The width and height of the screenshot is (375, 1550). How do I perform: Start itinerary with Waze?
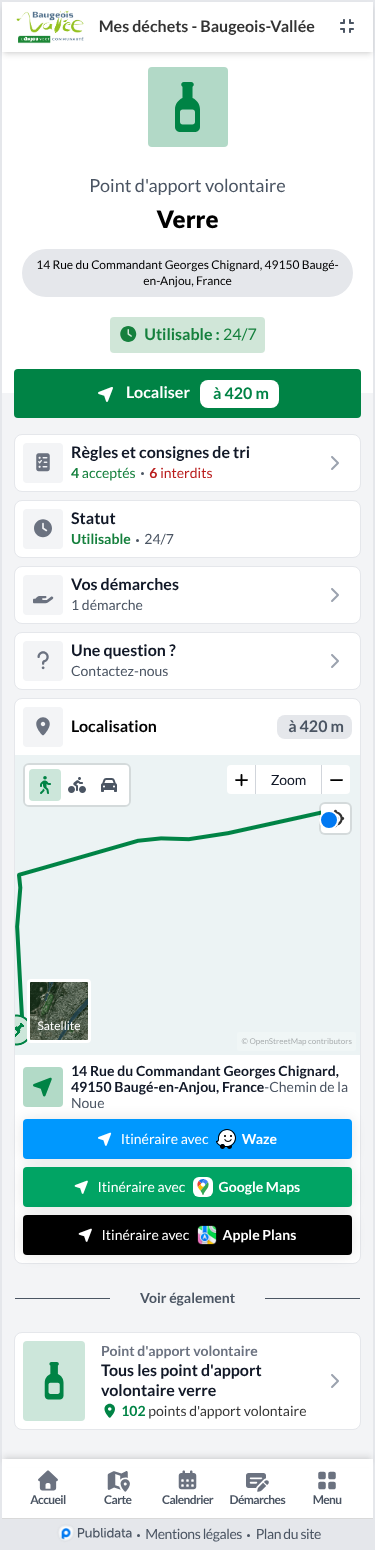(x=187, y=1139)
